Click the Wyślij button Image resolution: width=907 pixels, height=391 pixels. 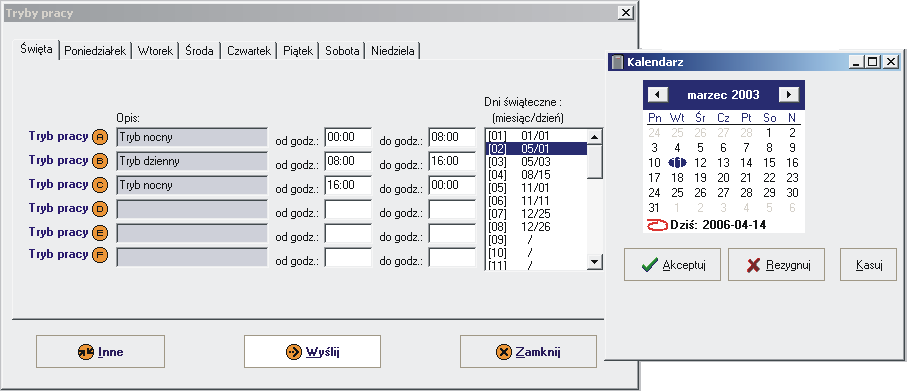(x=312, y=352)
